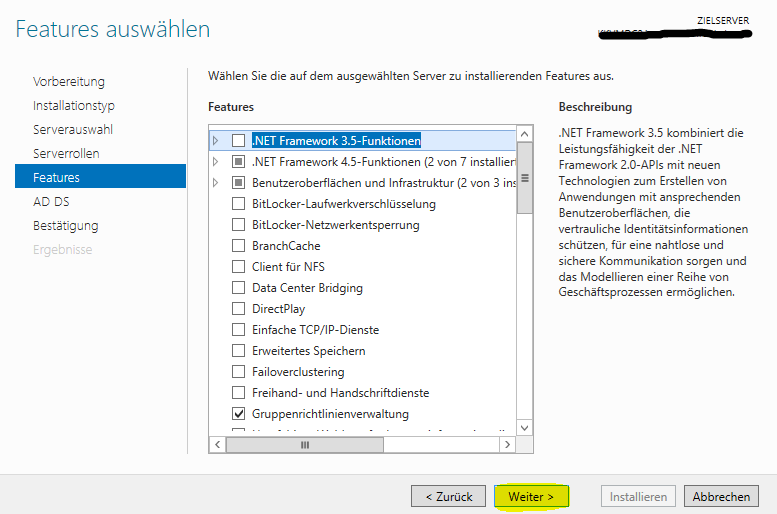Click the horizontal scroll-left arrow
Viewport: 777px width, 514px height.
pyautogui.click(x=218, y=445)
